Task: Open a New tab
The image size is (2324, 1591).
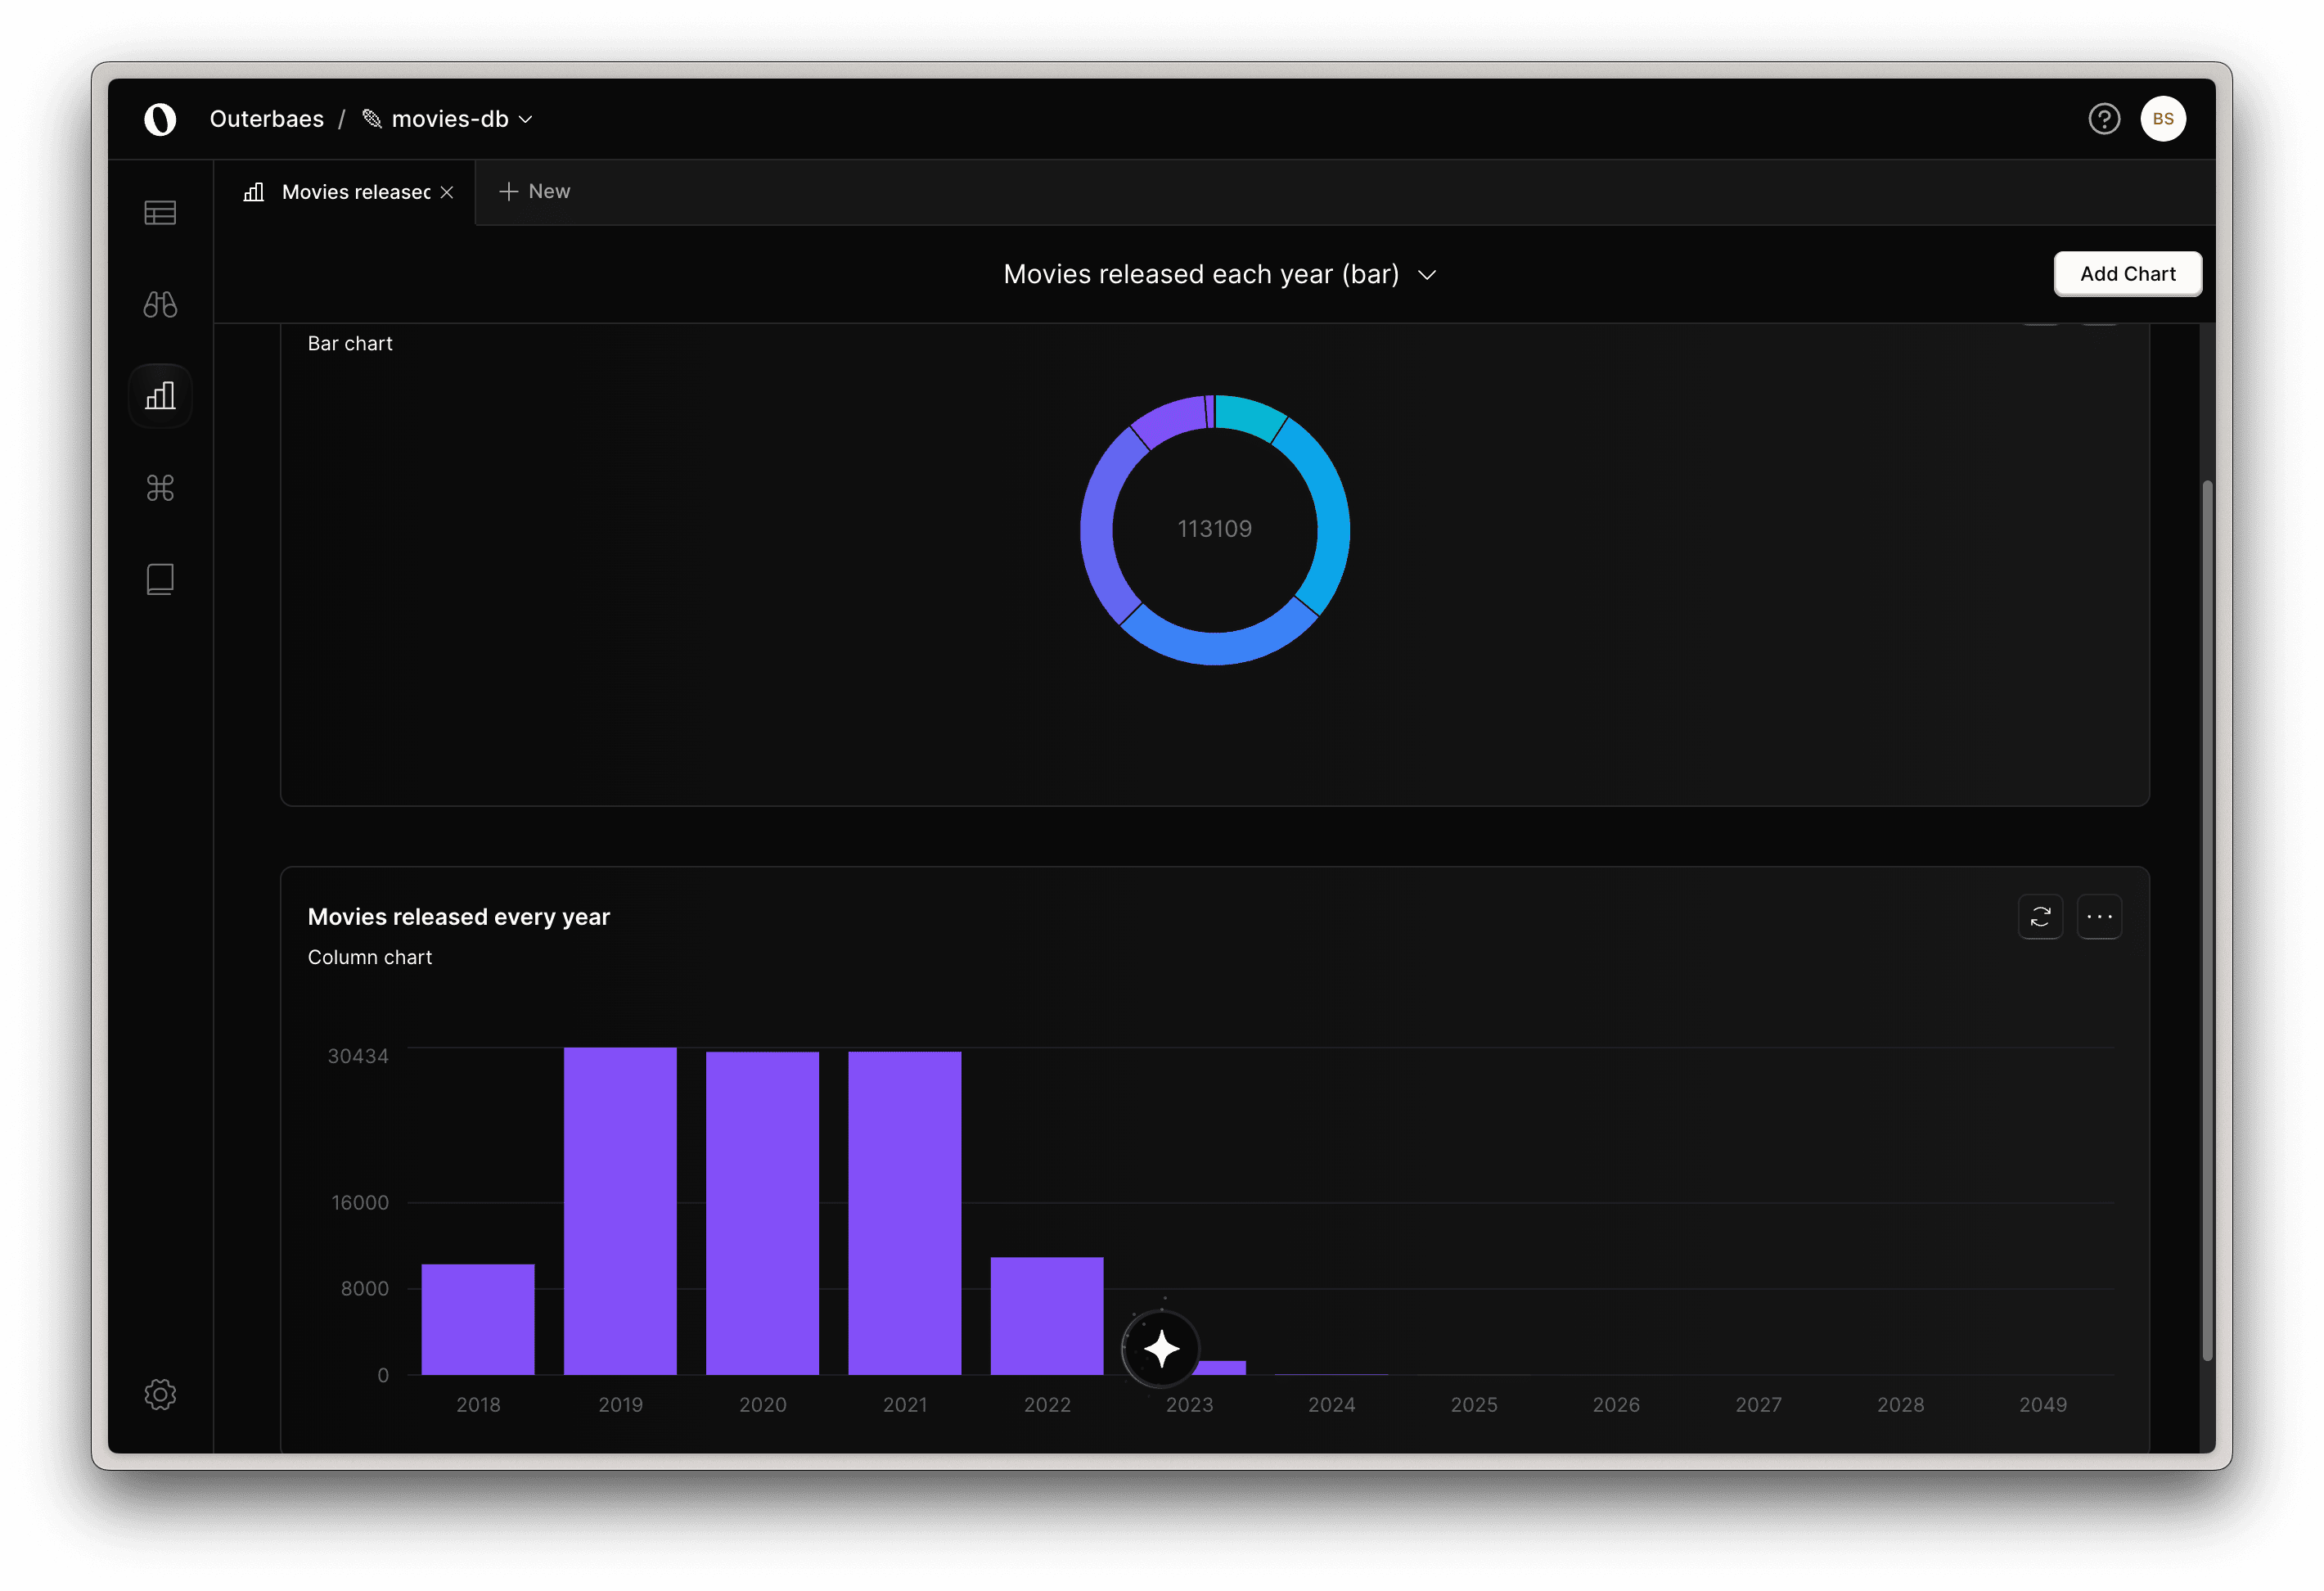Action: coord(535,191)
